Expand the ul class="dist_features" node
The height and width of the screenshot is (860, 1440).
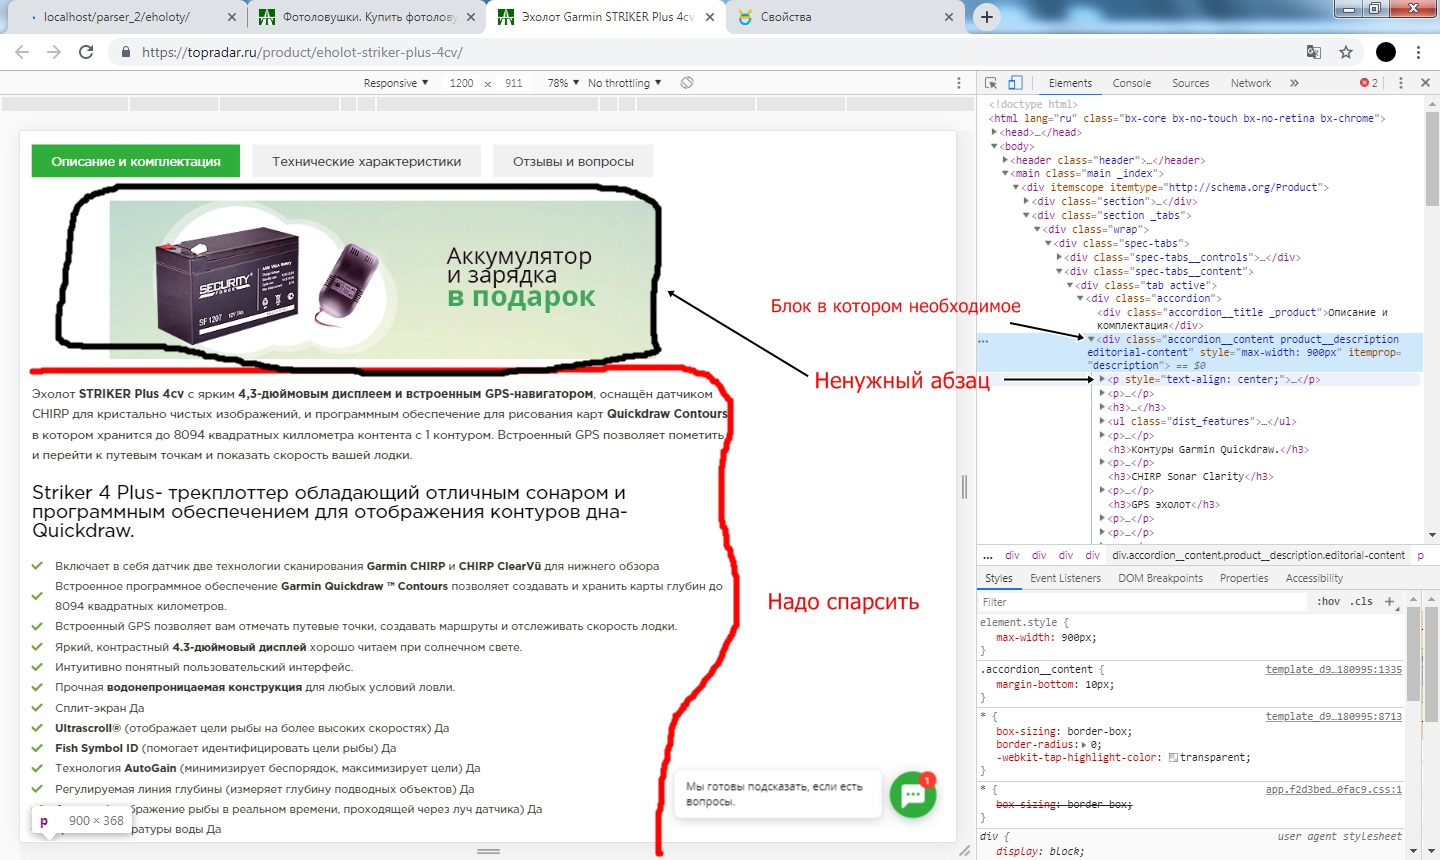1102,421
